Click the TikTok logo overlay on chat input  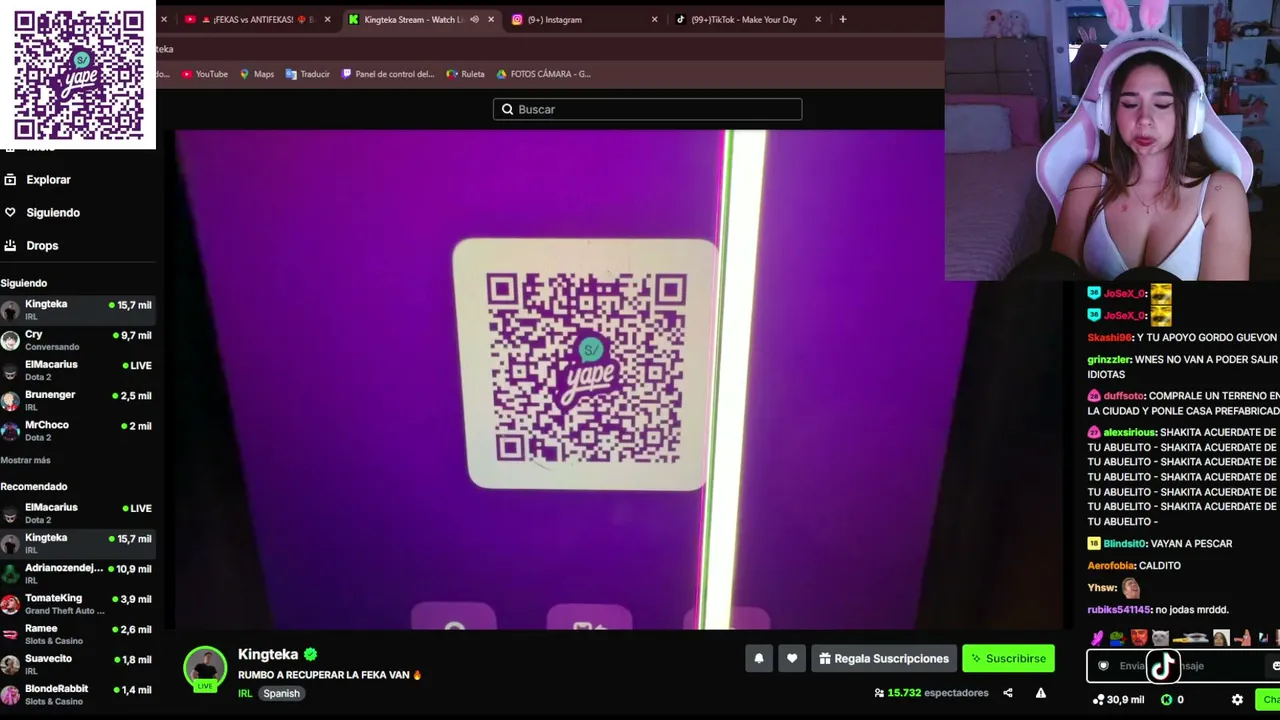tap(1162, 666)
